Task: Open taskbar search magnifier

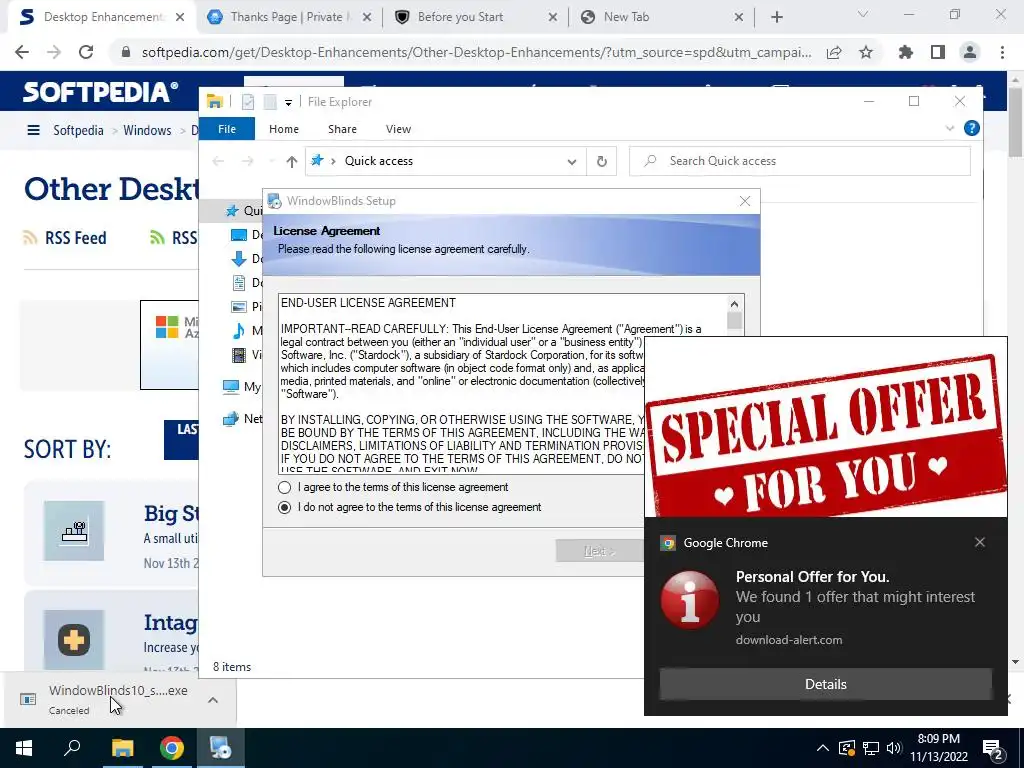Action: click(x=72, y=748)
